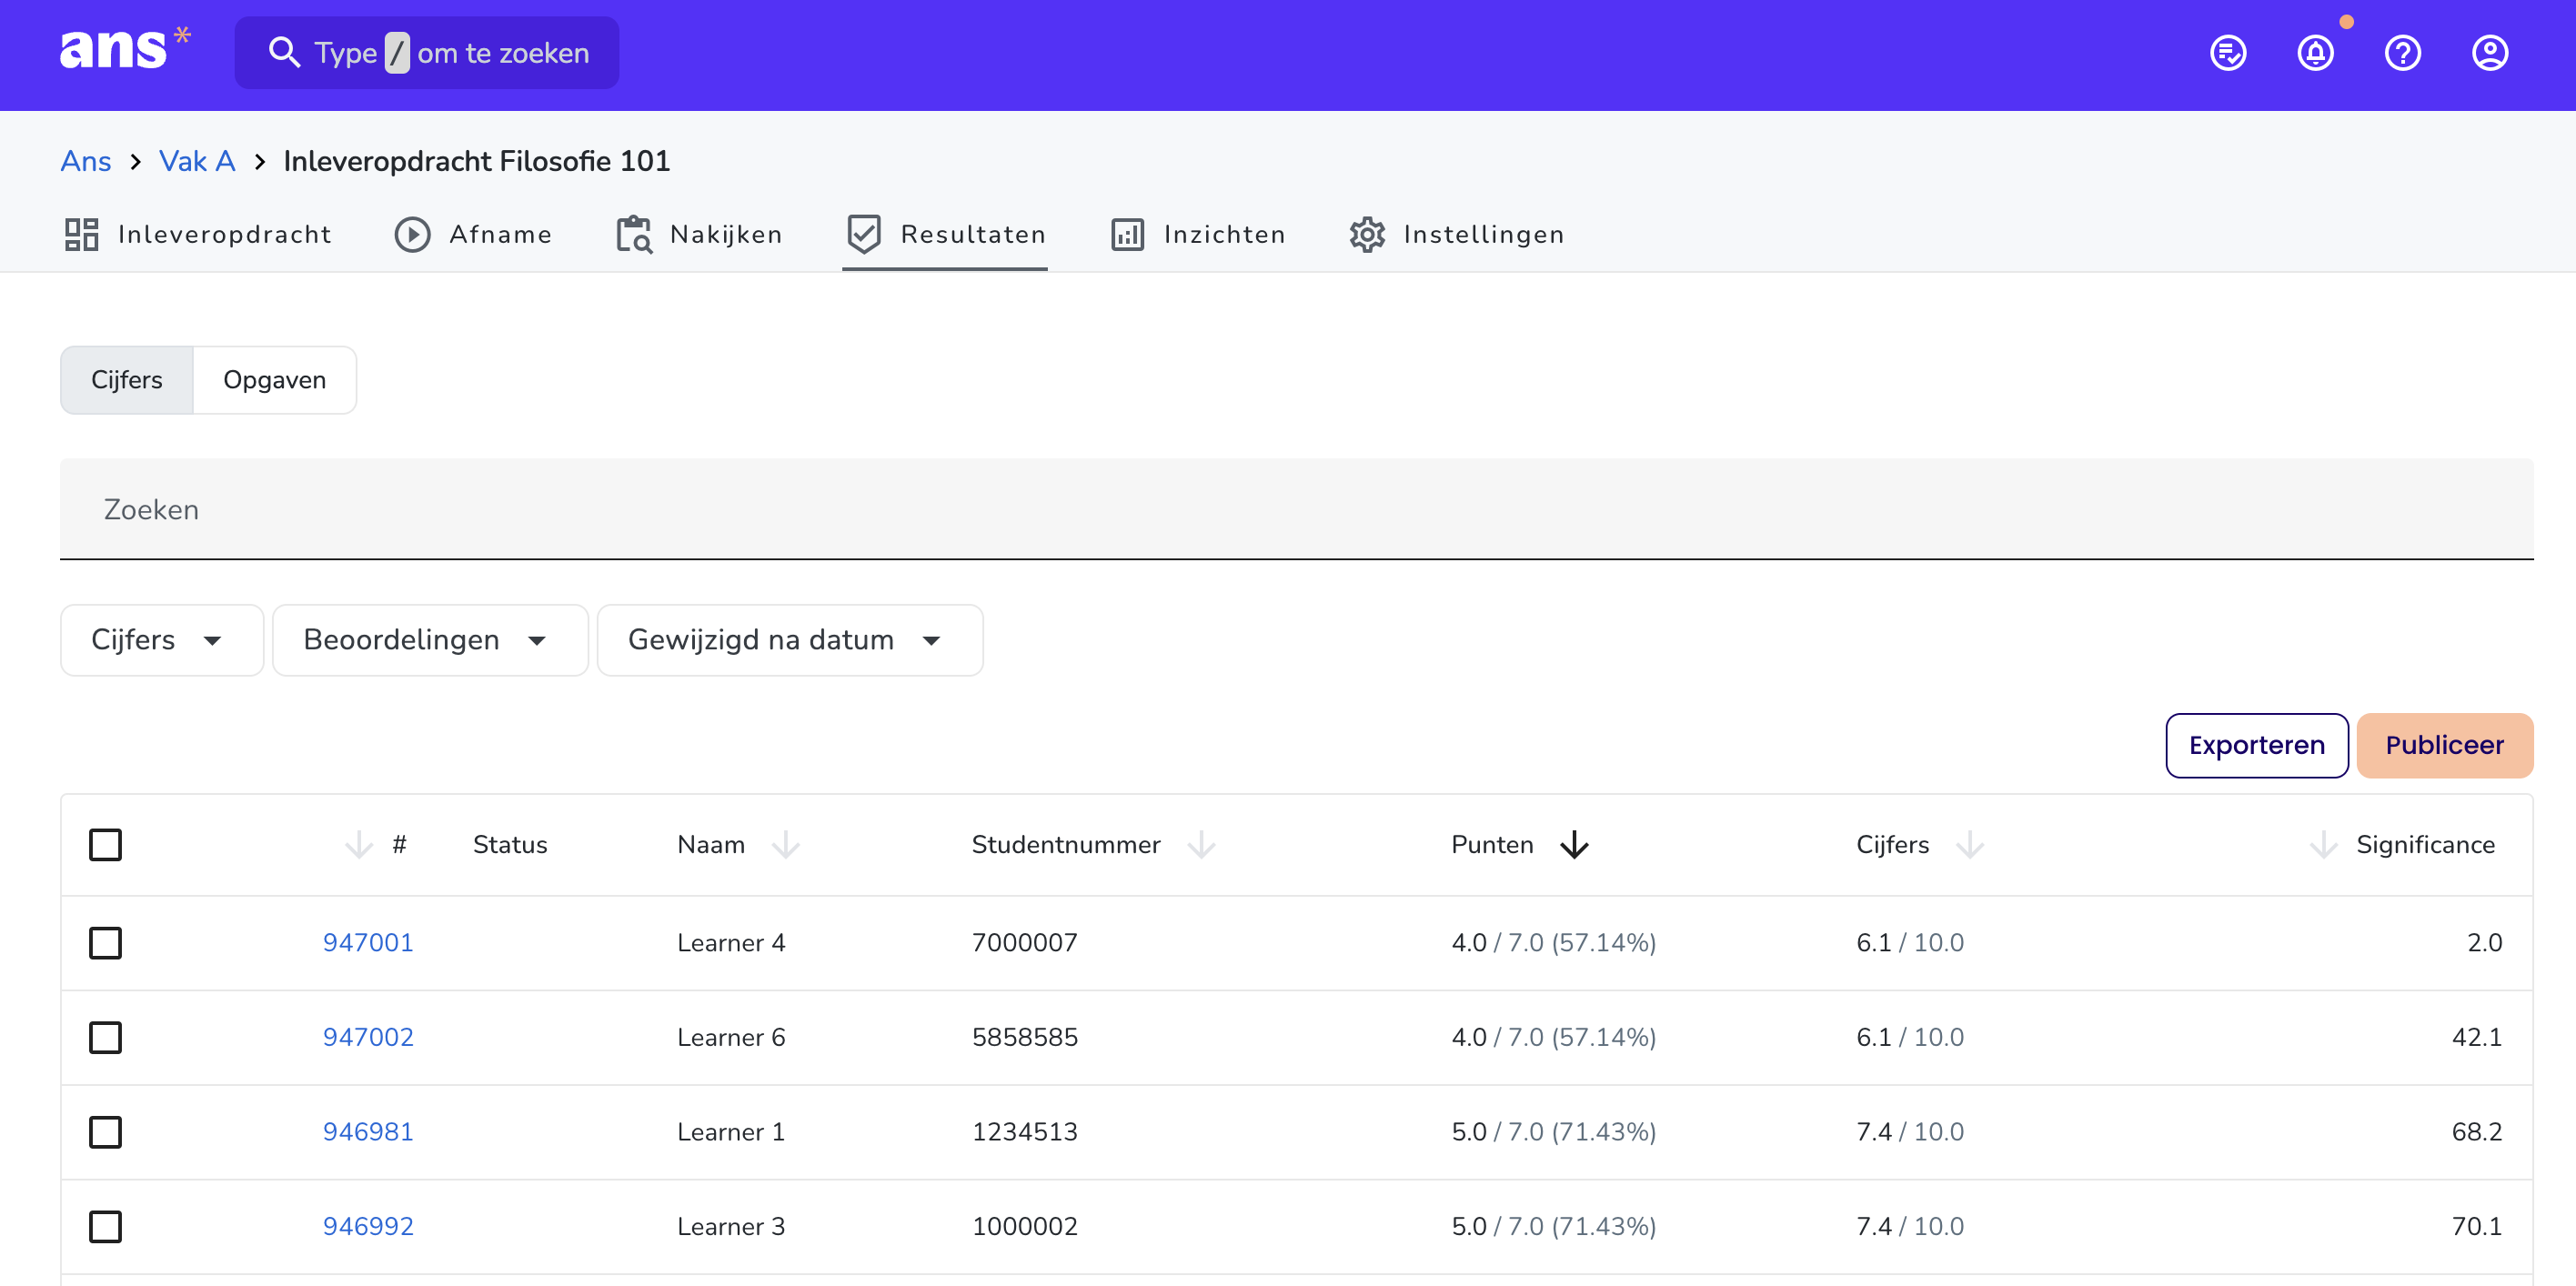Viewport: 2576px width, 1286px height.
Task: Focus the top search bar
Action: [427, 53]
